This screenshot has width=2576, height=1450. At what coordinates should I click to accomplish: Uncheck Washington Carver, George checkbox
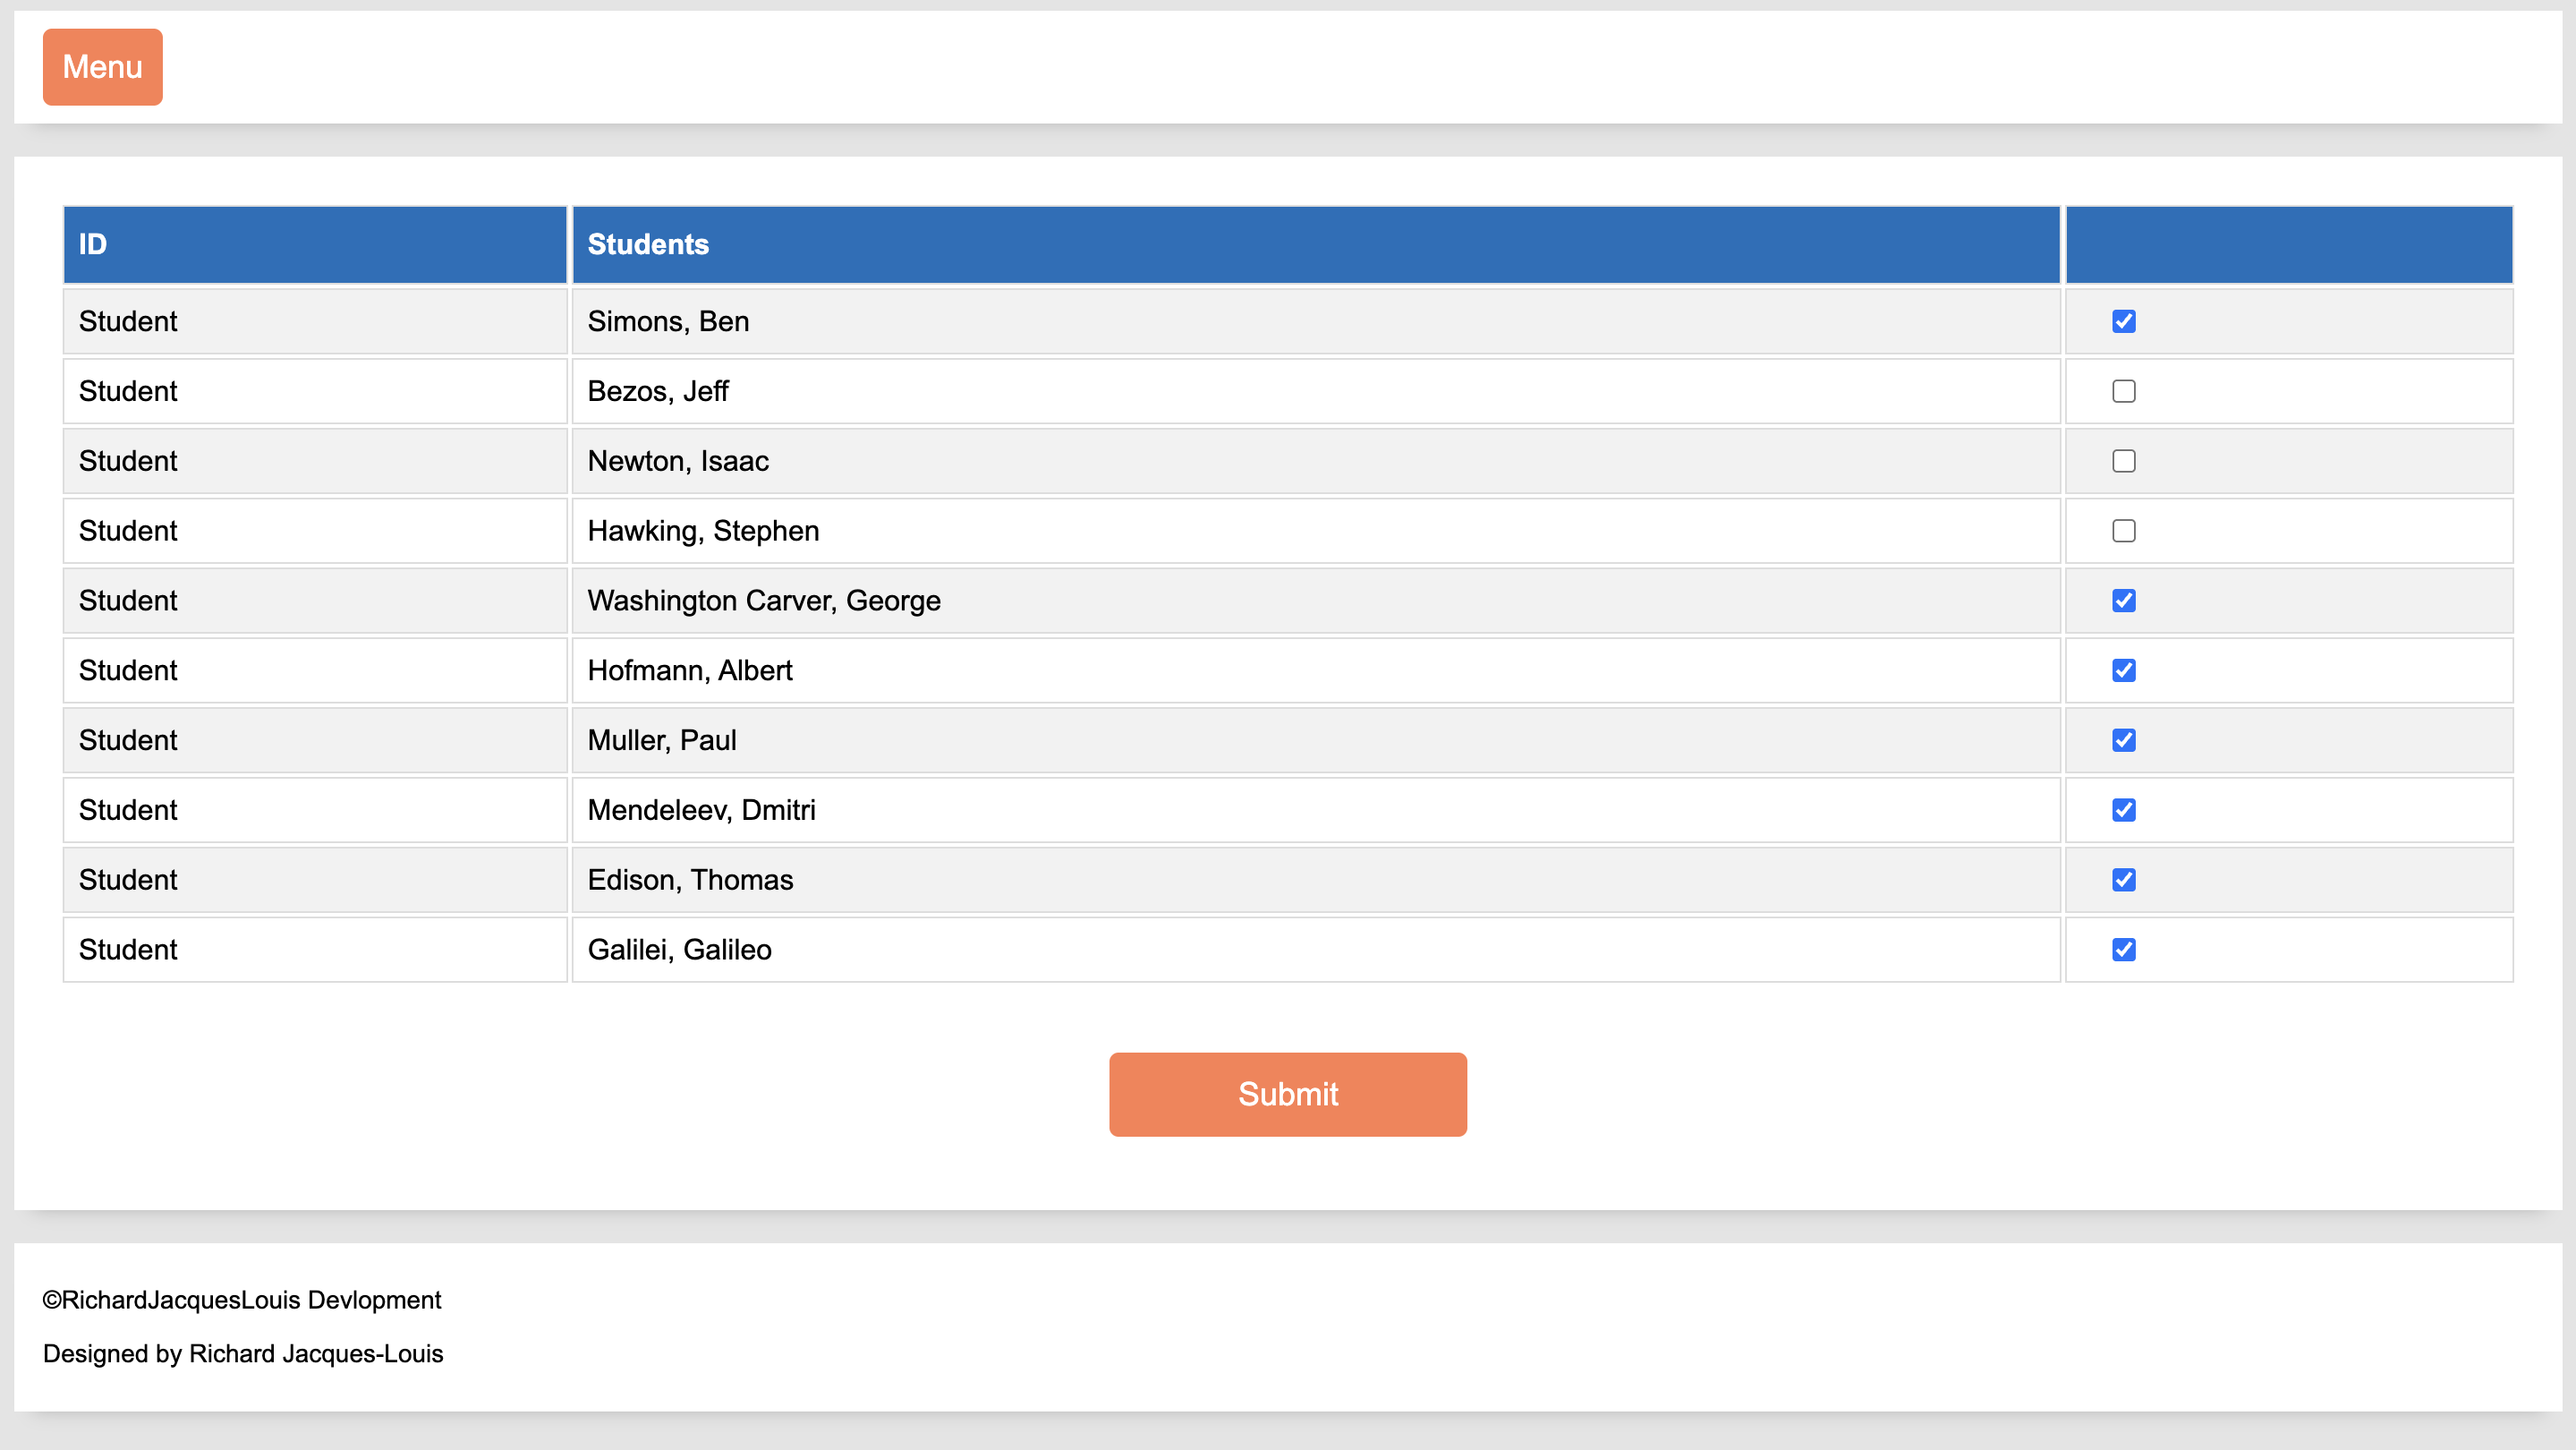click(x=2123, y=600)
